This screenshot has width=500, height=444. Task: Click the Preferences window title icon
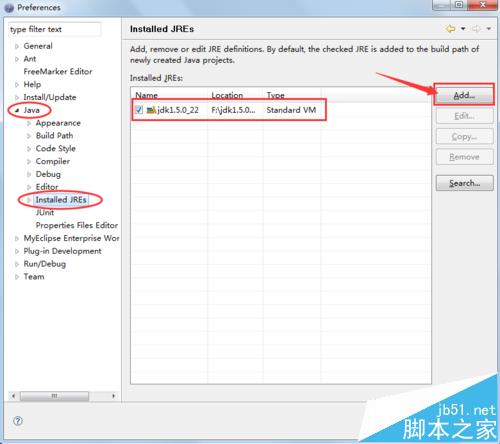tap(9, 8)
